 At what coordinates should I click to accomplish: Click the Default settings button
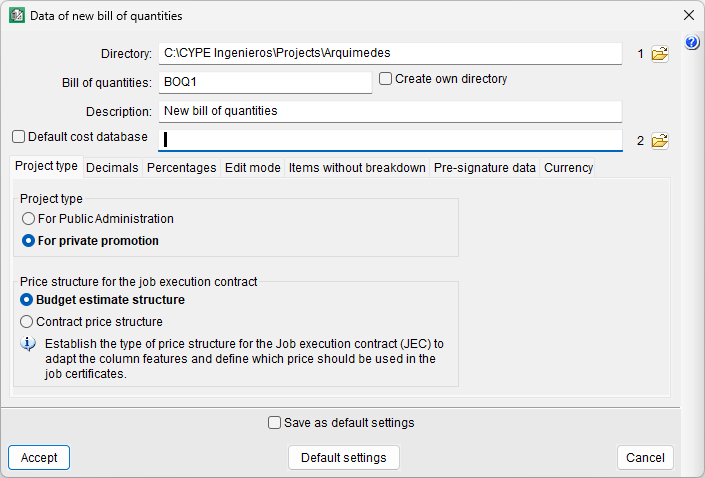point(344,458)
